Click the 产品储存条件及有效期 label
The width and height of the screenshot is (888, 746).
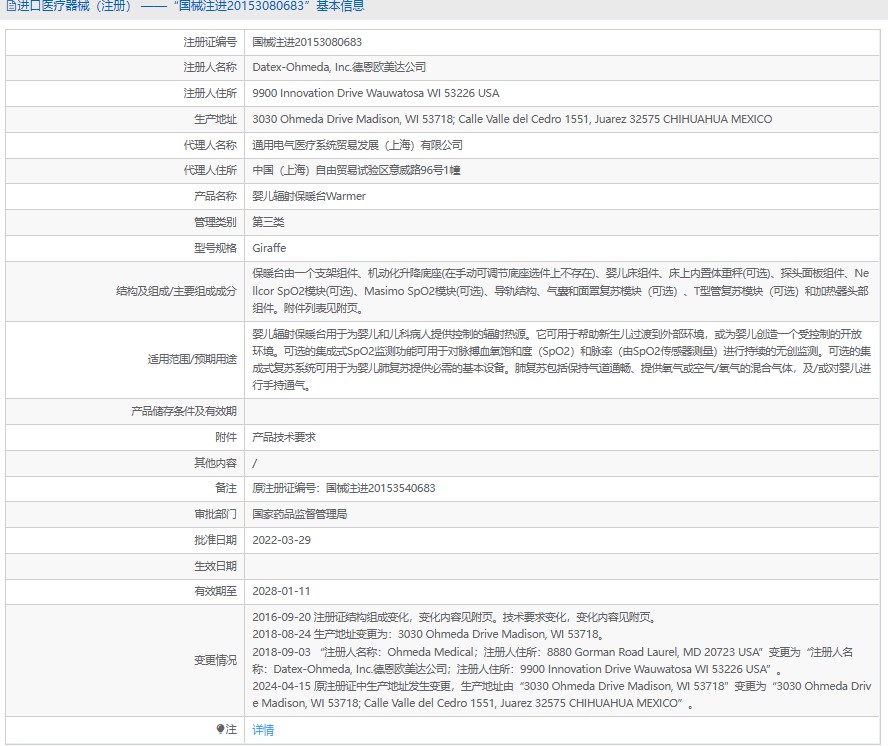tap(183, 411)
